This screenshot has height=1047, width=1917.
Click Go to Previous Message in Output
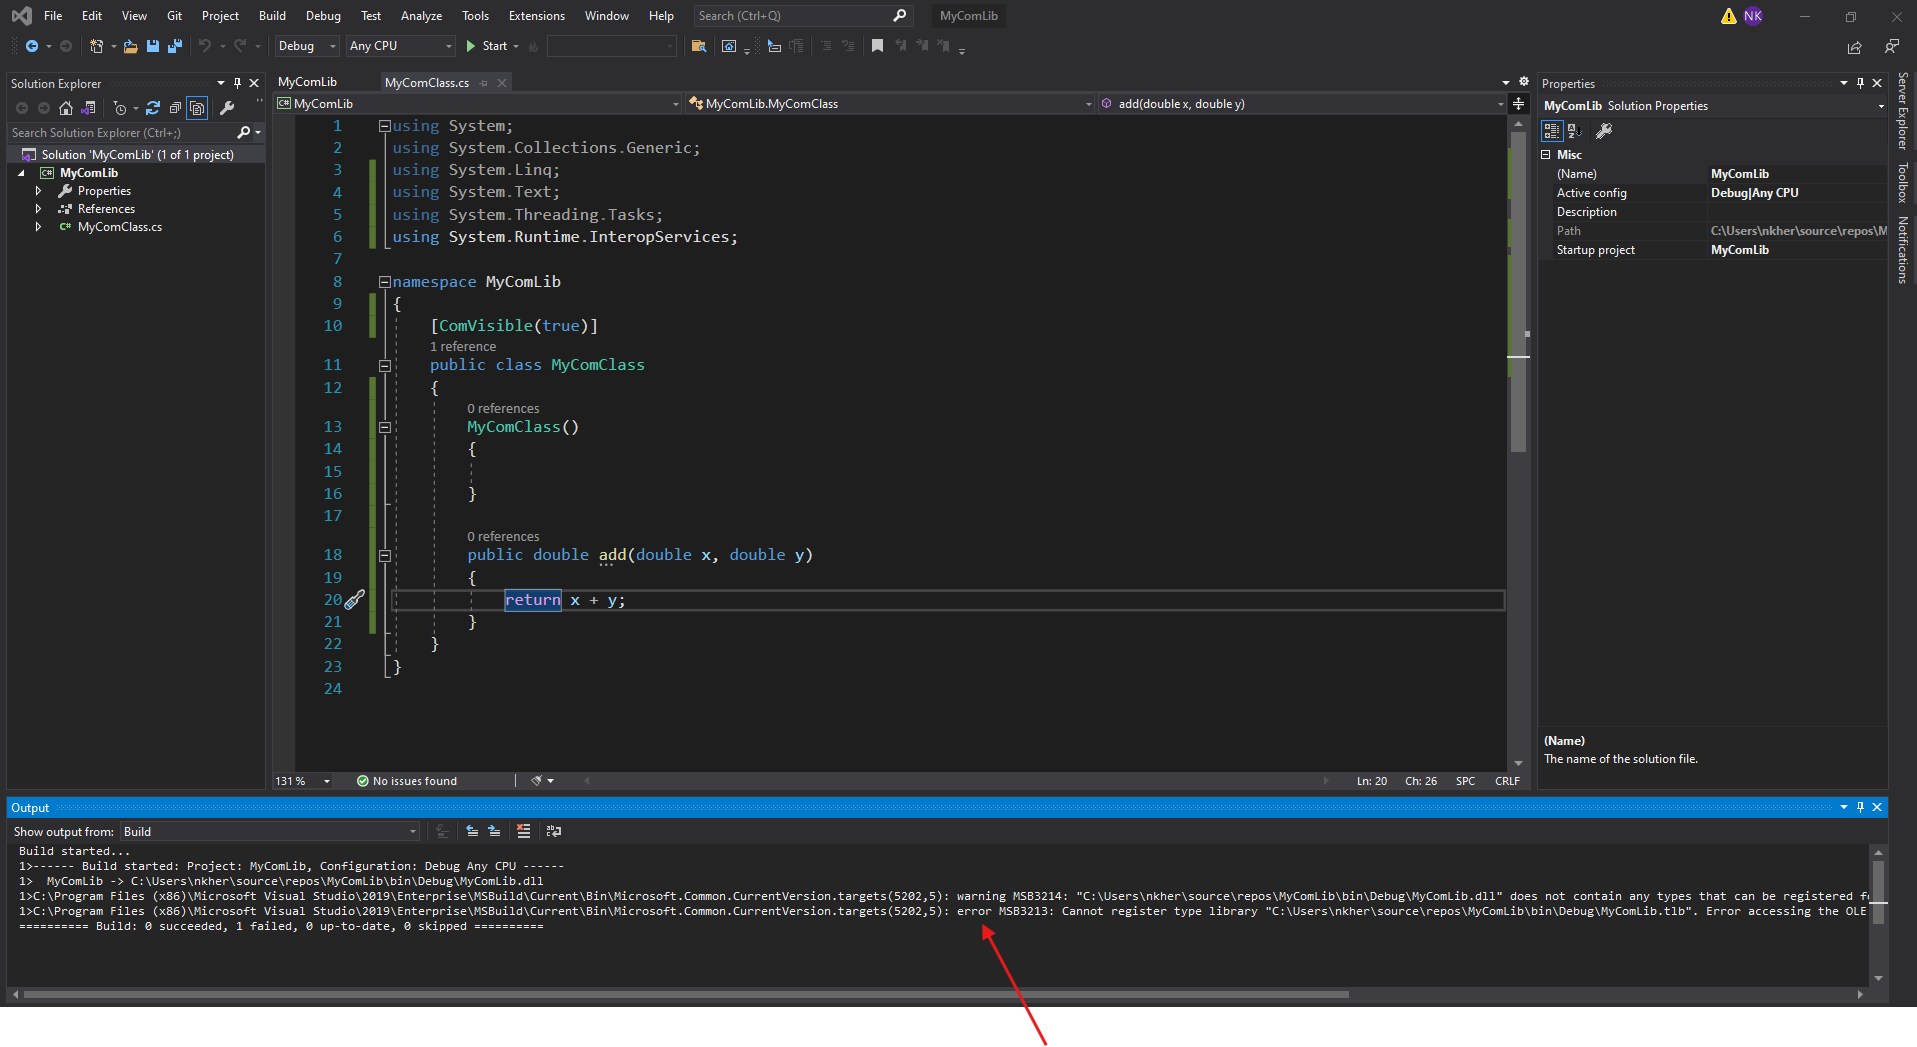(x=472, y=831)
